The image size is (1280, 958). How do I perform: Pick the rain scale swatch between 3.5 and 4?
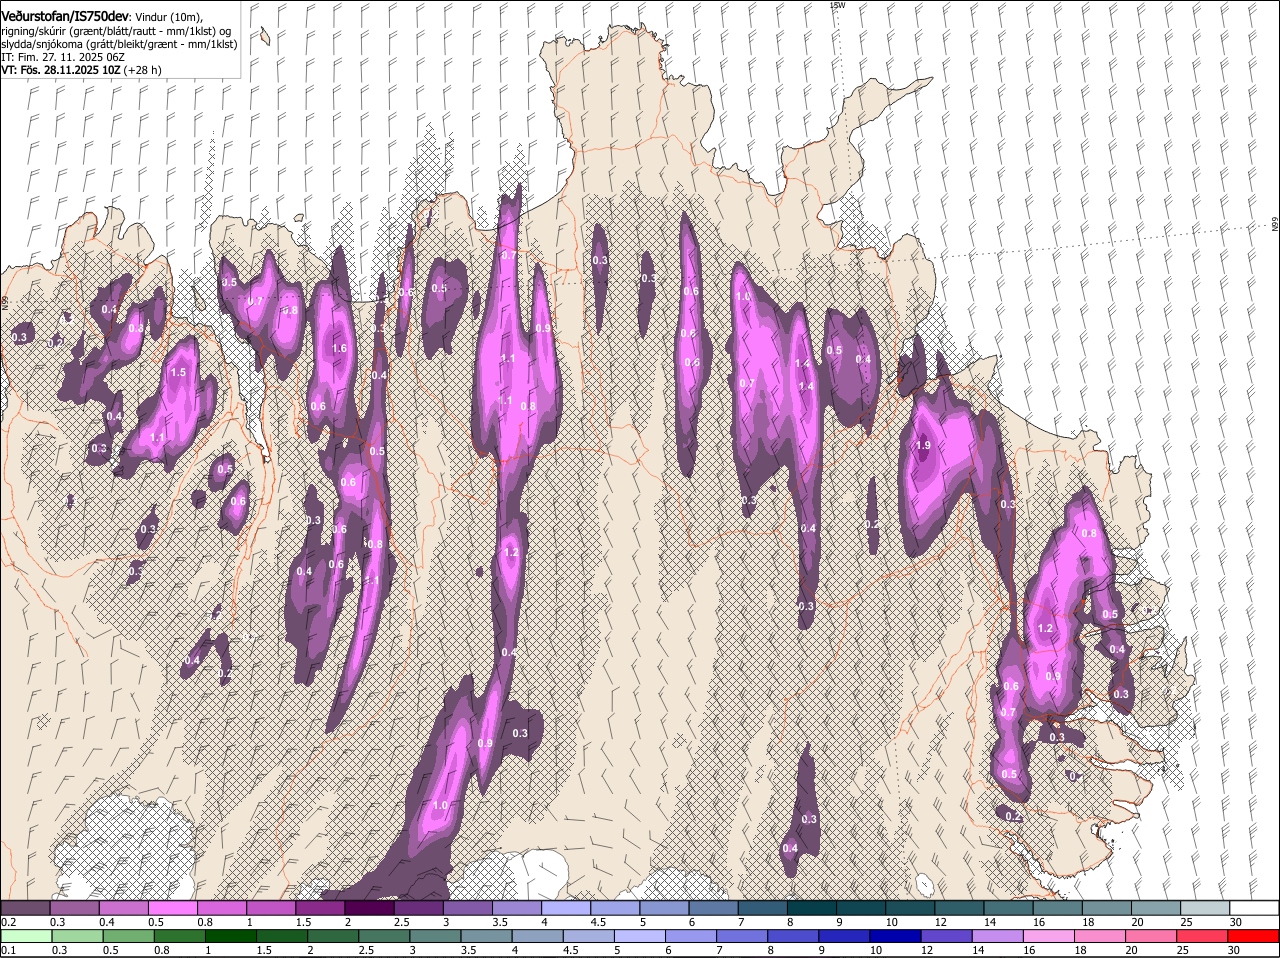(488, 936)
